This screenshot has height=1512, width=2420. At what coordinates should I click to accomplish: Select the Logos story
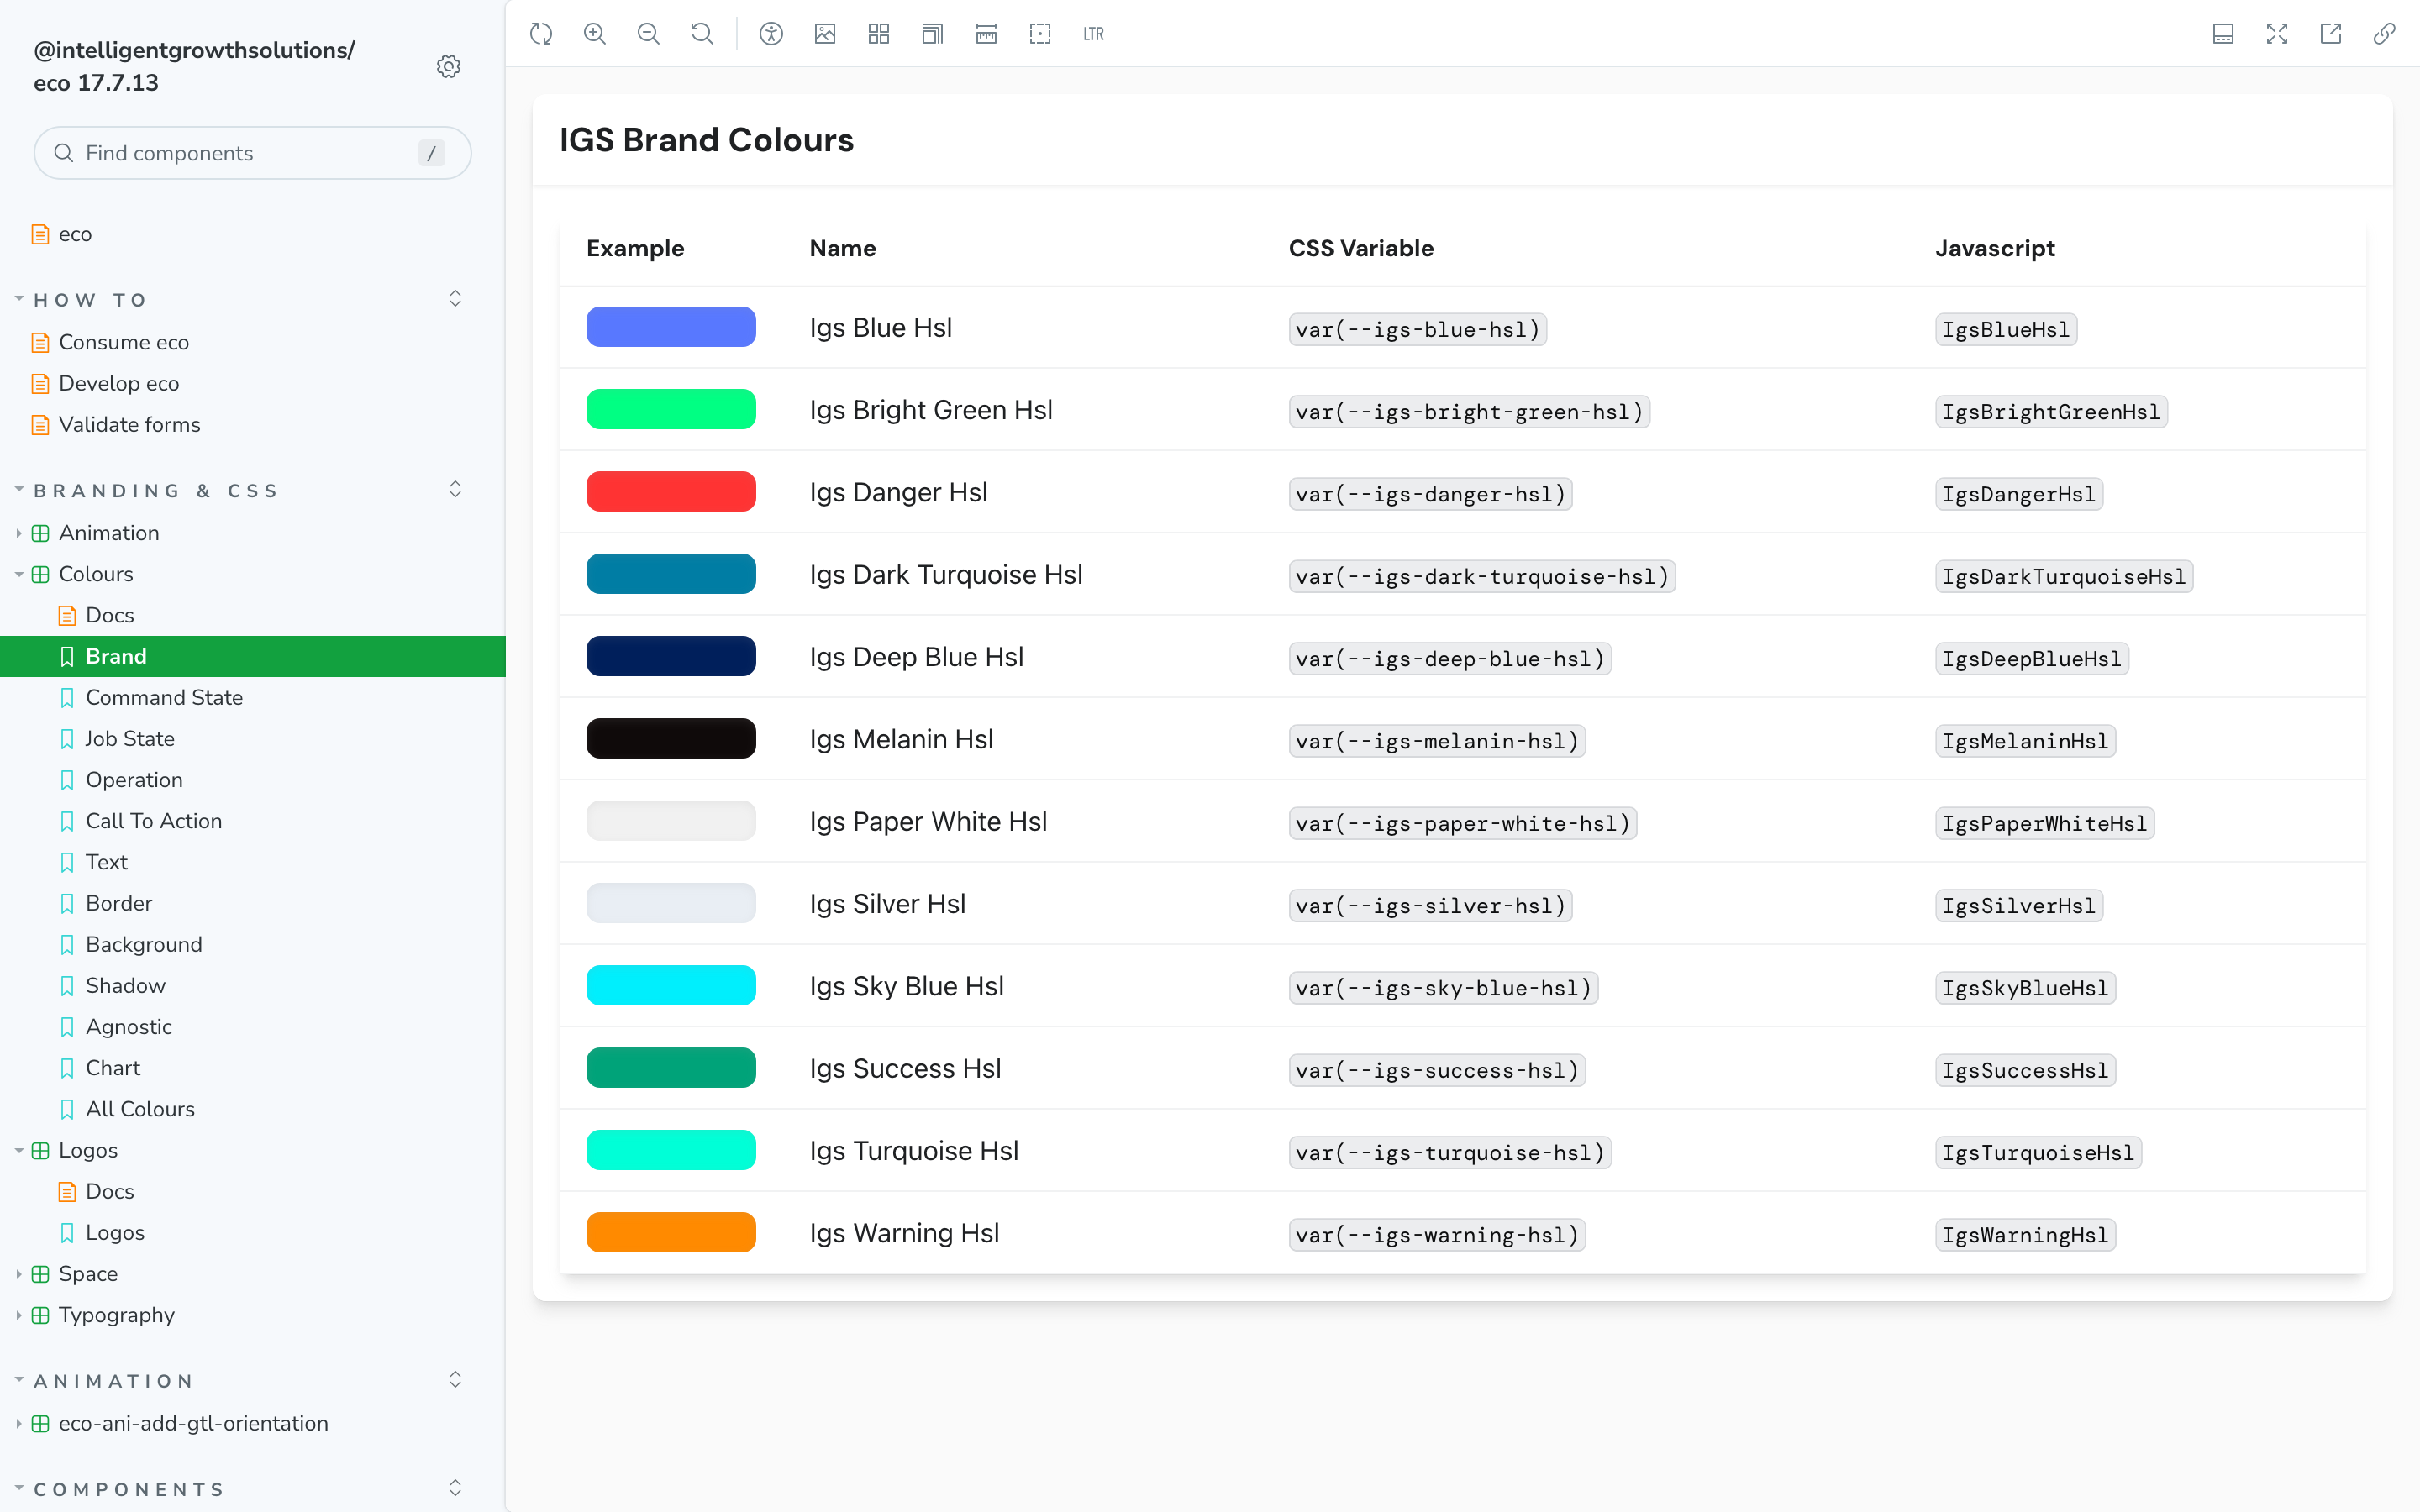pyautogui.click(x=115, y=1232)
